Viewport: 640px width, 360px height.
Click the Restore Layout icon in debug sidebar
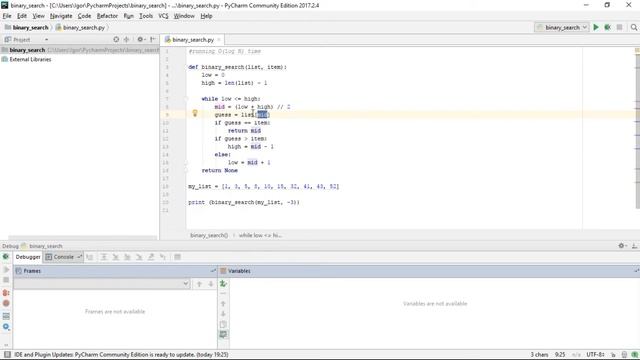point(6,316)
